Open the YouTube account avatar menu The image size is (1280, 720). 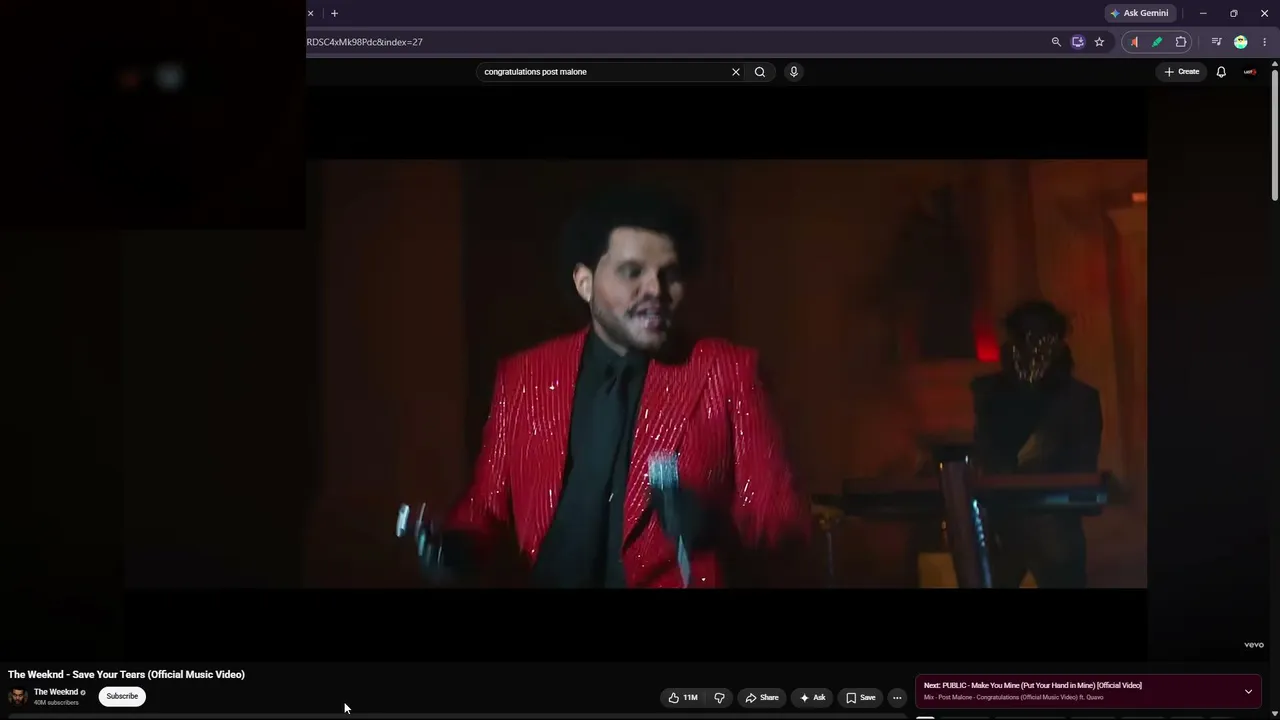point(1250,72)
